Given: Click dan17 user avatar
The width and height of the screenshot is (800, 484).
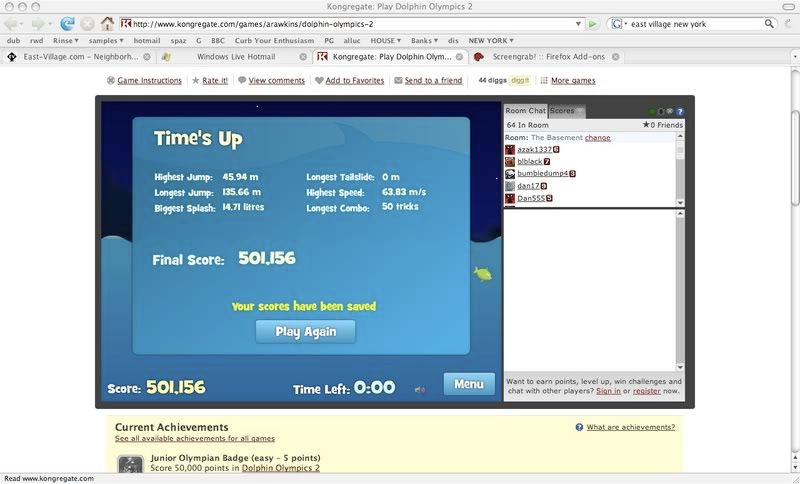Looking at the screenshot, I should point(510,186).
